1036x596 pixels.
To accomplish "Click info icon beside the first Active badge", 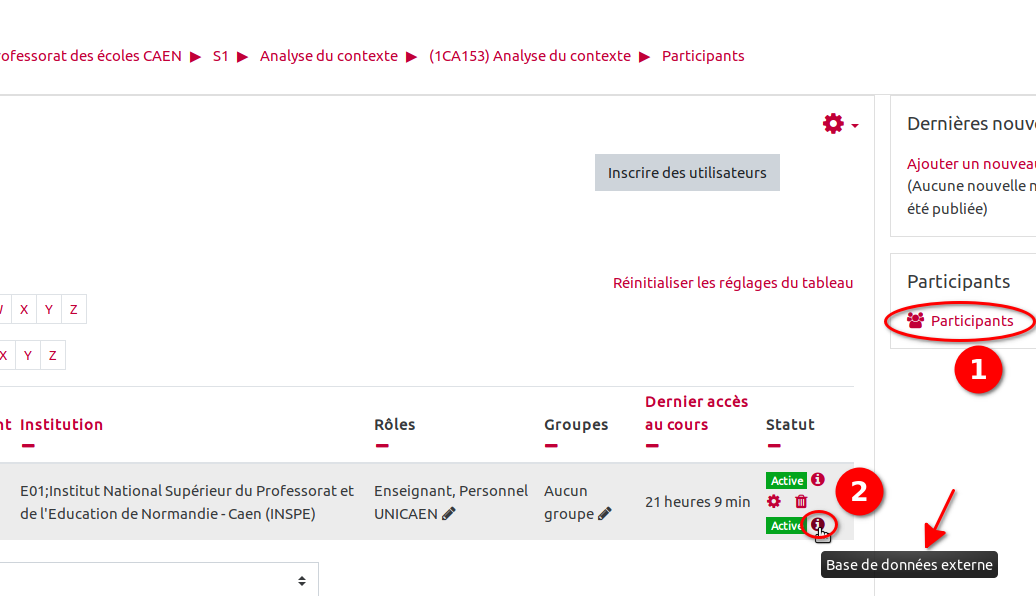I will [x=818, y=480].
